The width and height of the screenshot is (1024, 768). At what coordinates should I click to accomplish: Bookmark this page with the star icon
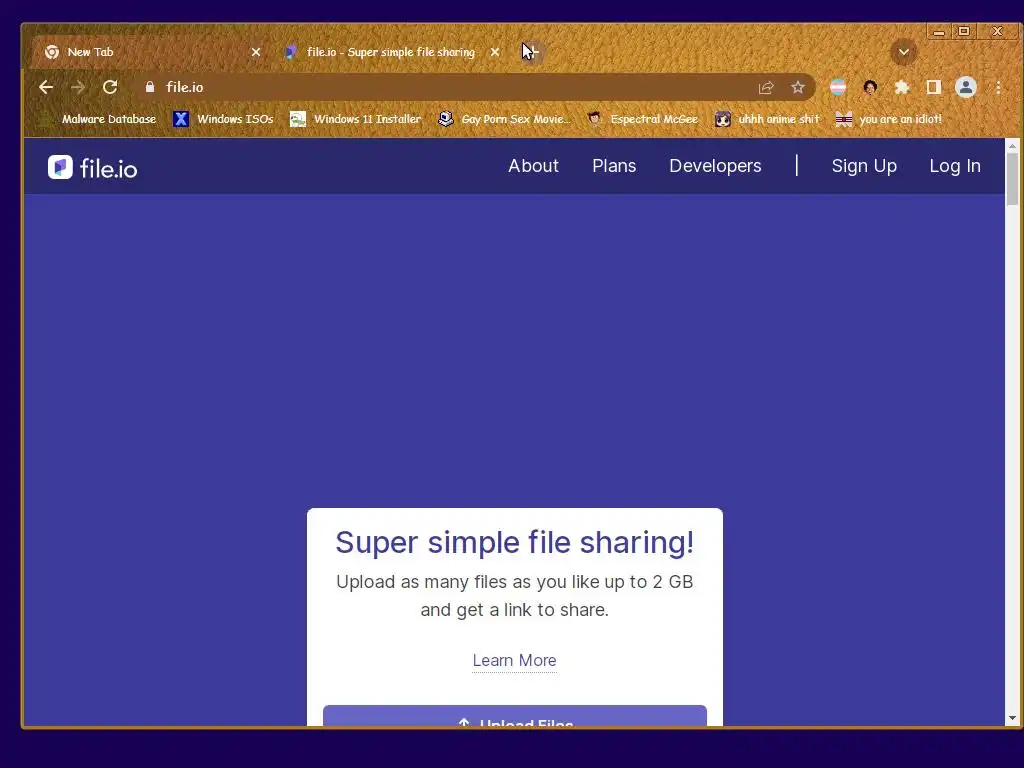click(x=797, y=88)
